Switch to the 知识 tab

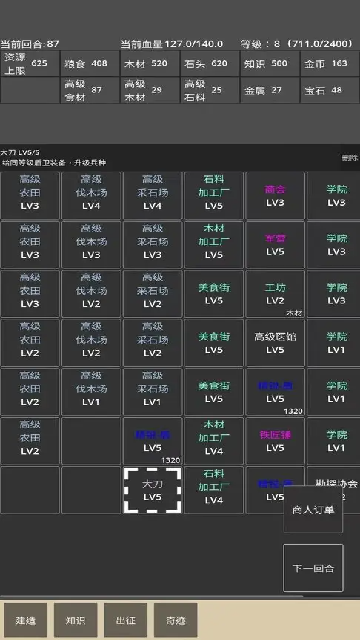pyautogui.click(x=76, y=620)
